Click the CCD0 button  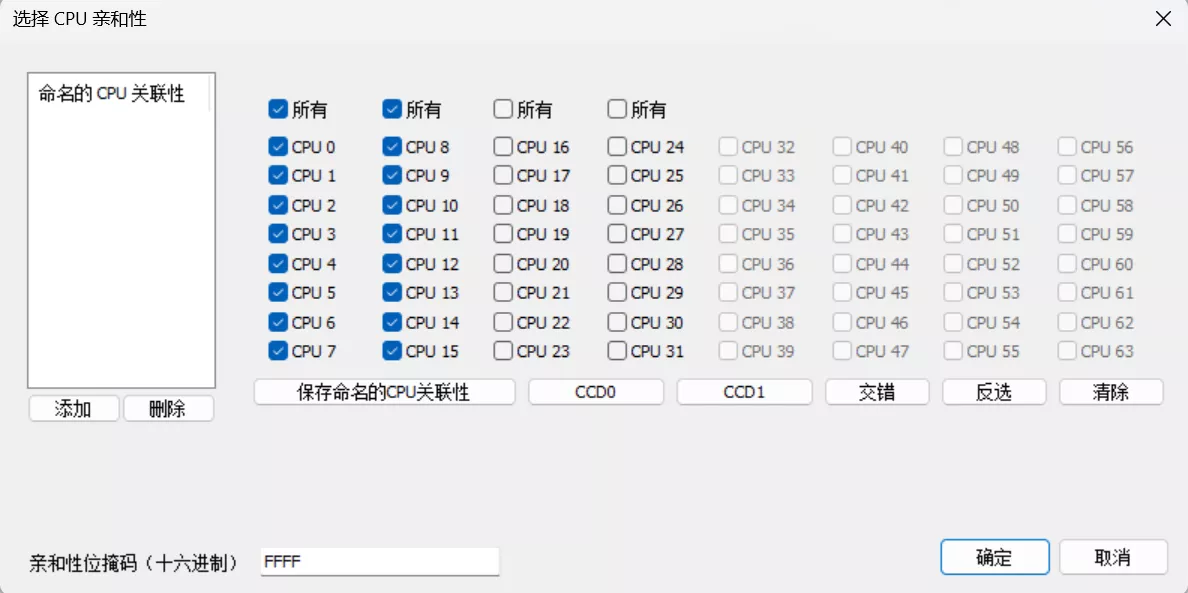[596, 392]
